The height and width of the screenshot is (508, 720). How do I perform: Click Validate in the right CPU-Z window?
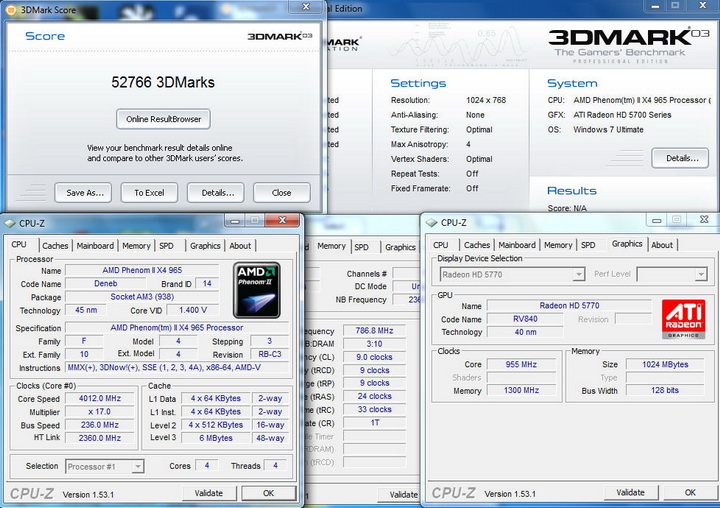pyautogui.click(x=630, y=492)
